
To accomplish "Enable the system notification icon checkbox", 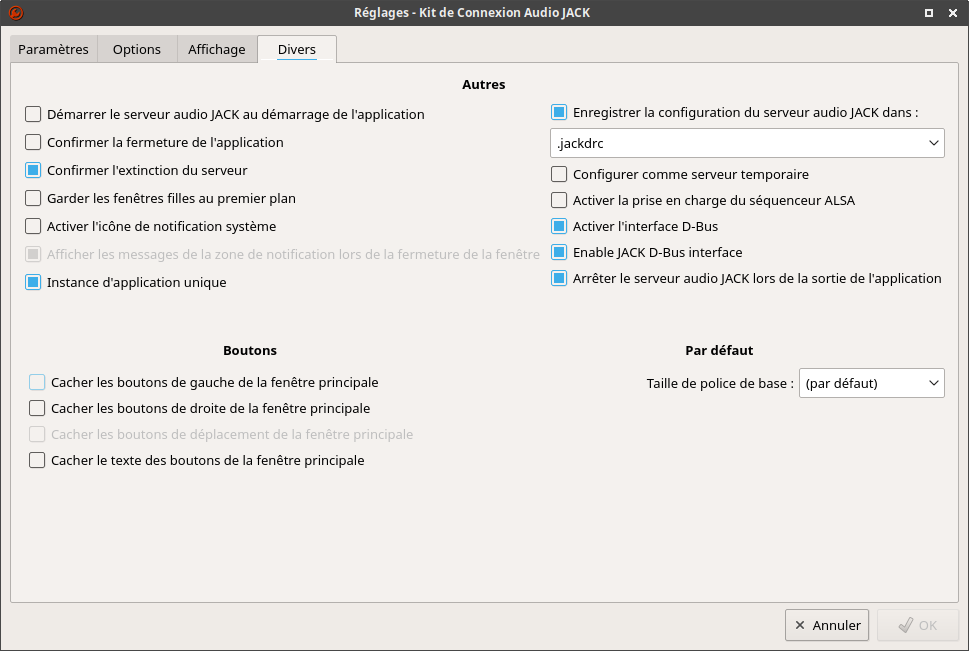I will 34,226.
